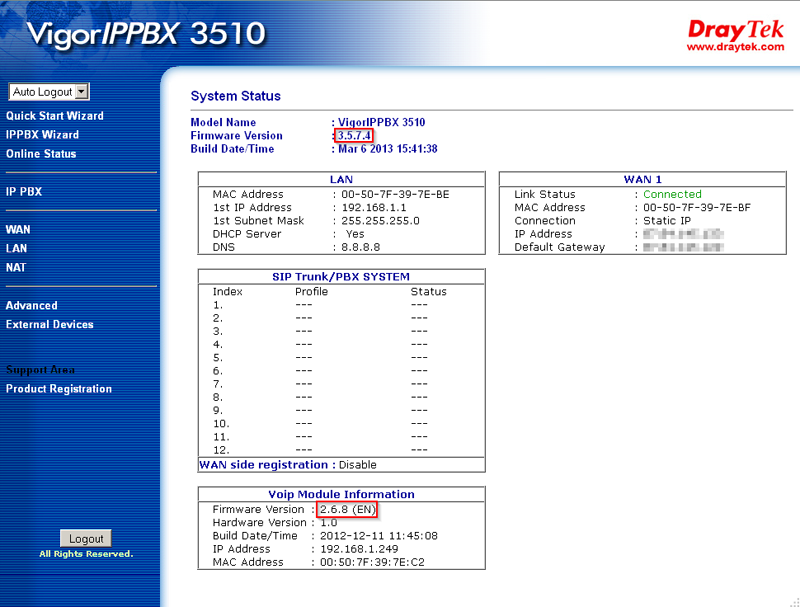Click Voip build date 2012-12-11 11:45:08
This screenshot has width=800, height=607.
(379, 536)
